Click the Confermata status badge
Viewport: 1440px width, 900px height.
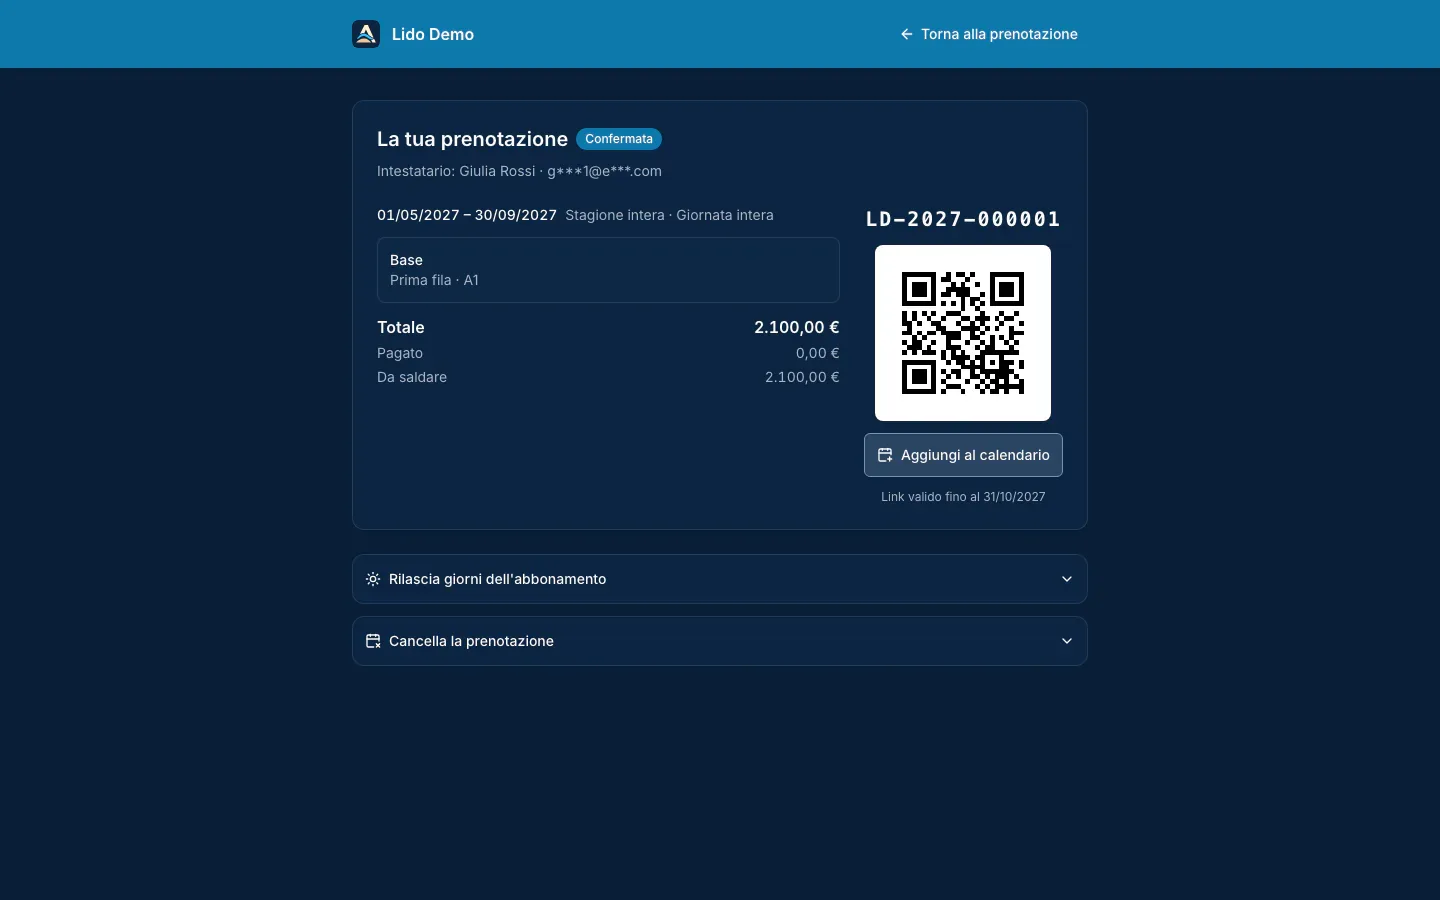point(619,139)
